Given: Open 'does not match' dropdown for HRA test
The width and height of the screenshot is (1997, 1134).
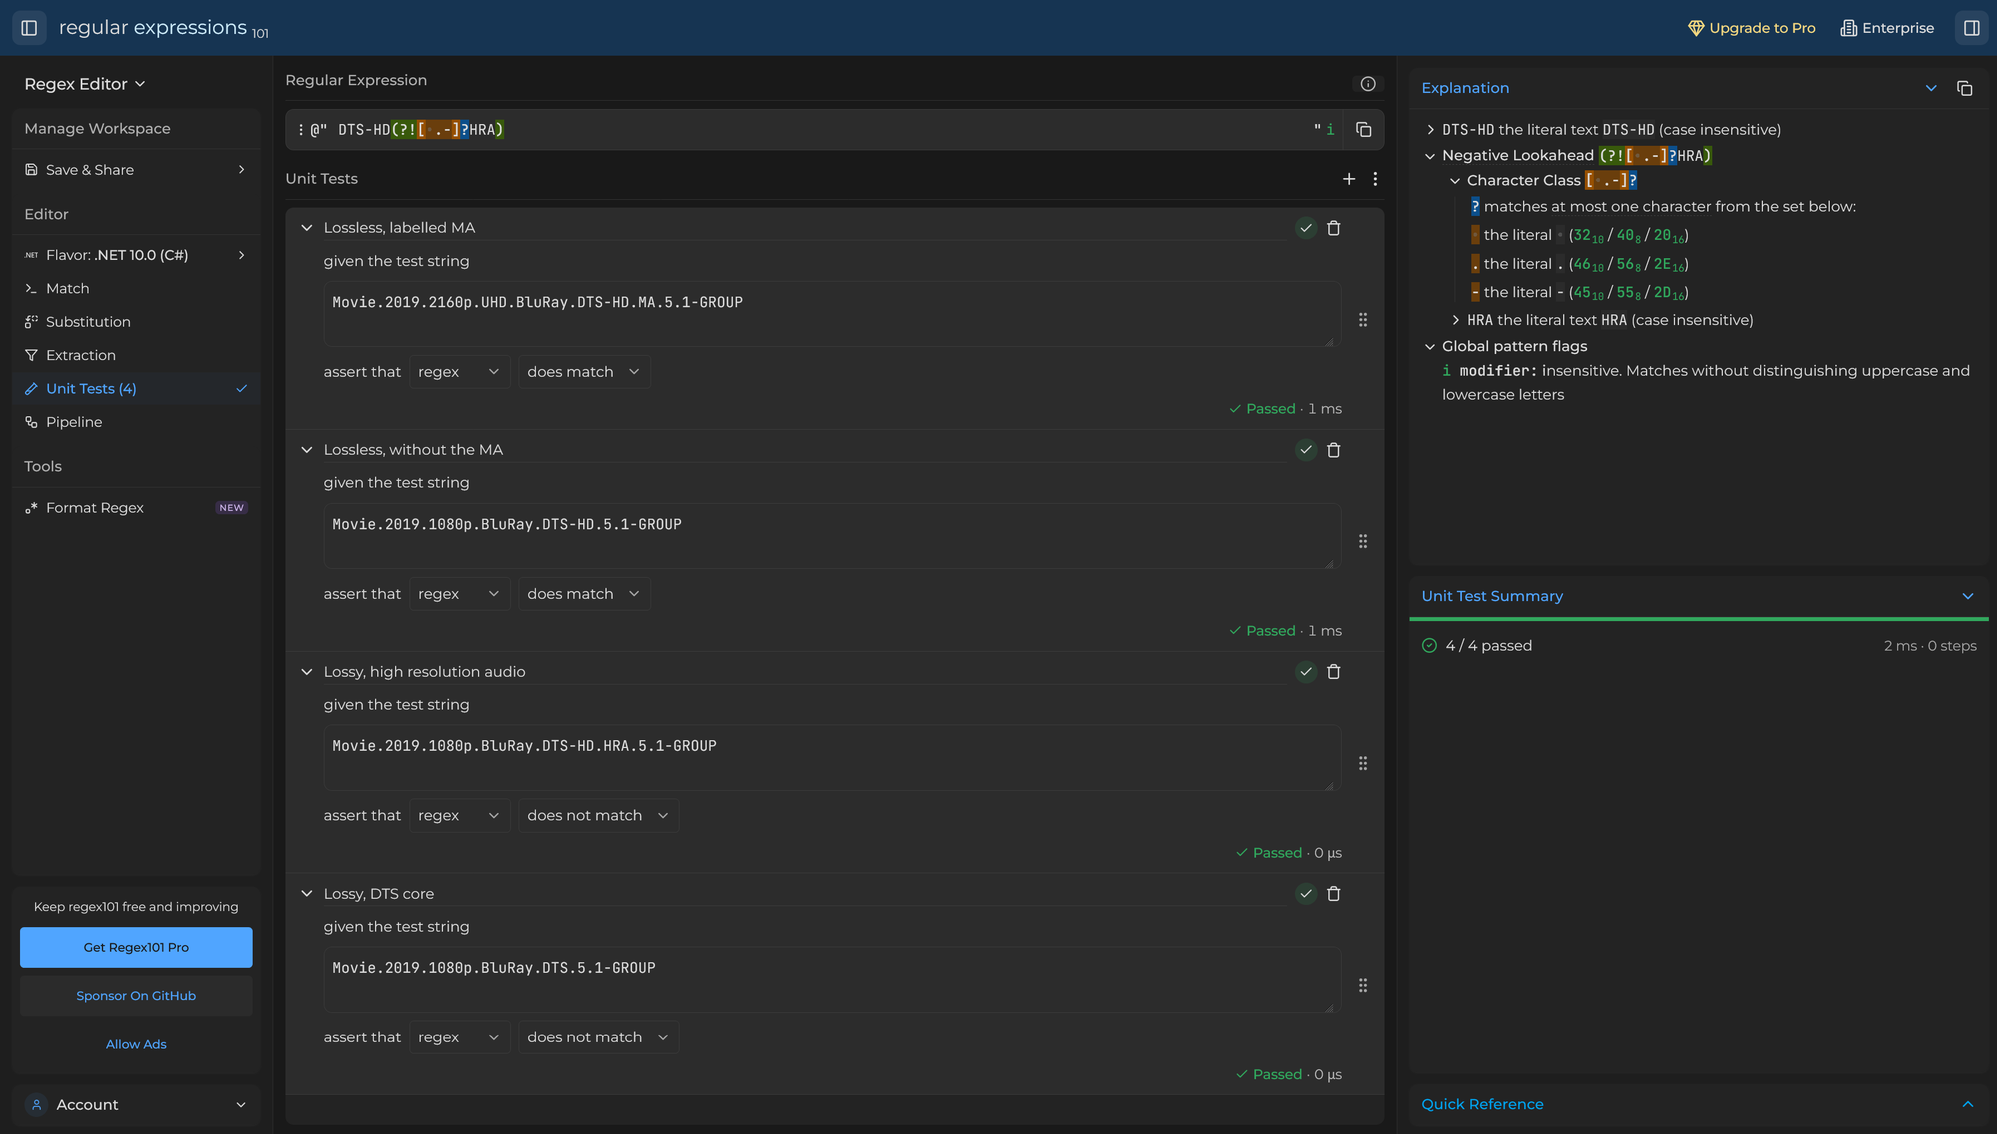Looking at the screenshot, I should pyautogui.click(x=598, y=816).
